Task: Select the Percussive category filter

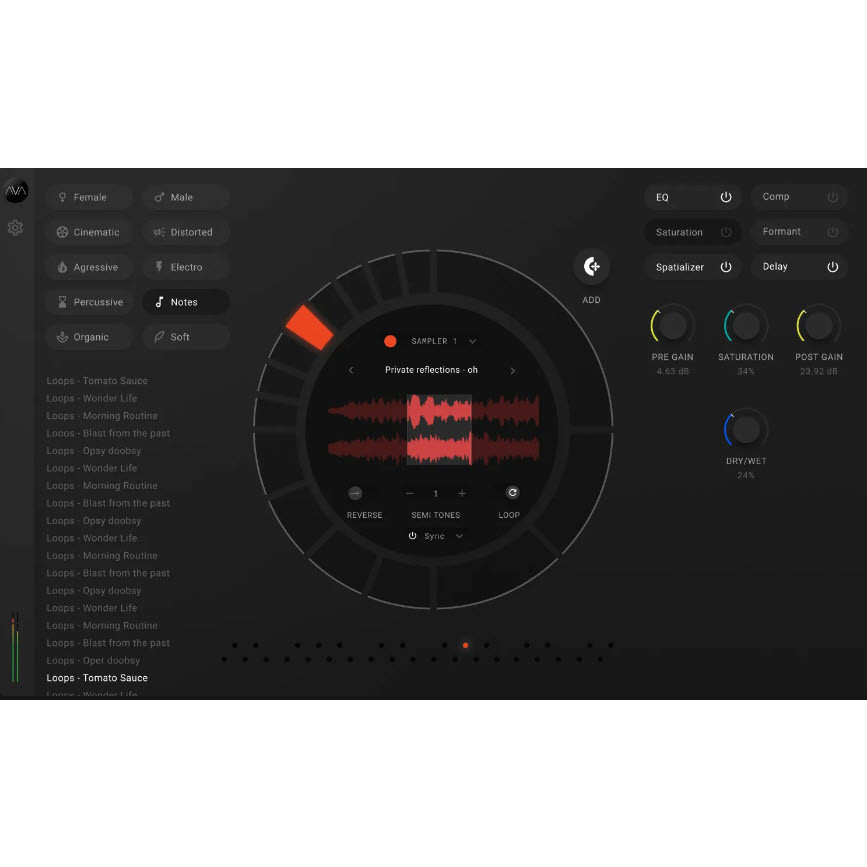Action: click(x=89, y=302)
